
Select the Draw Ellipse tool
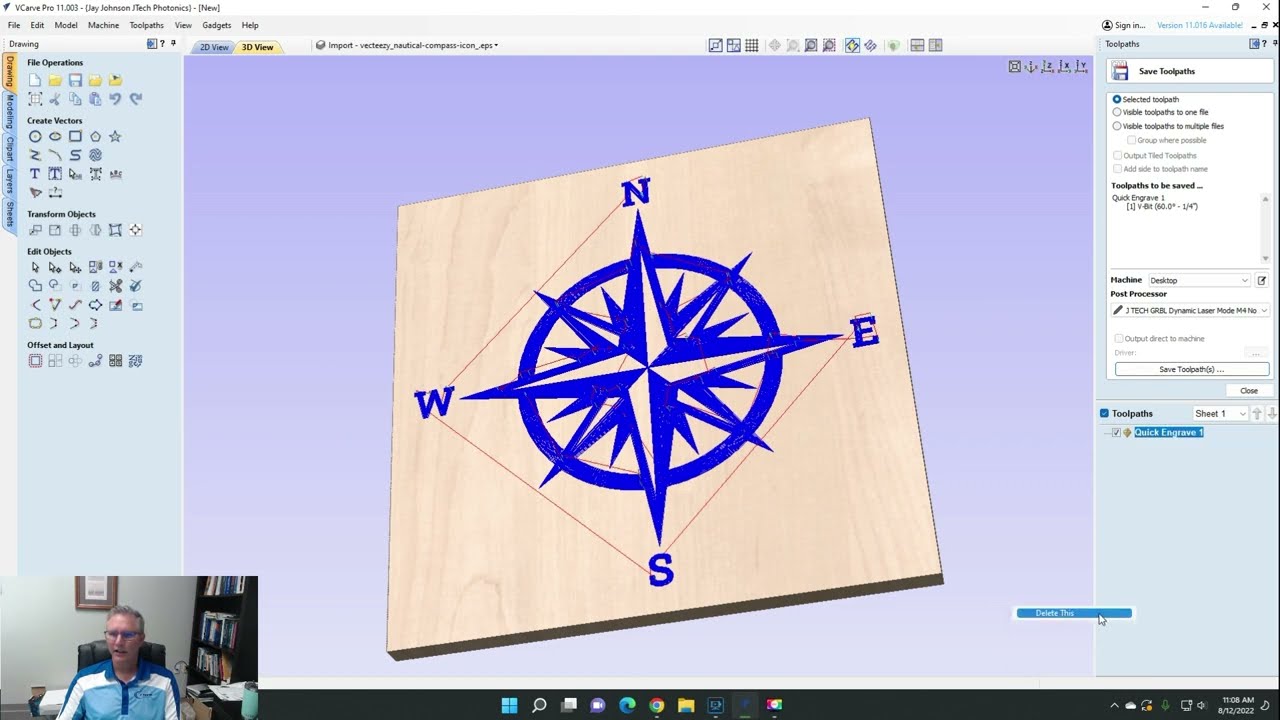pos(55,136)
